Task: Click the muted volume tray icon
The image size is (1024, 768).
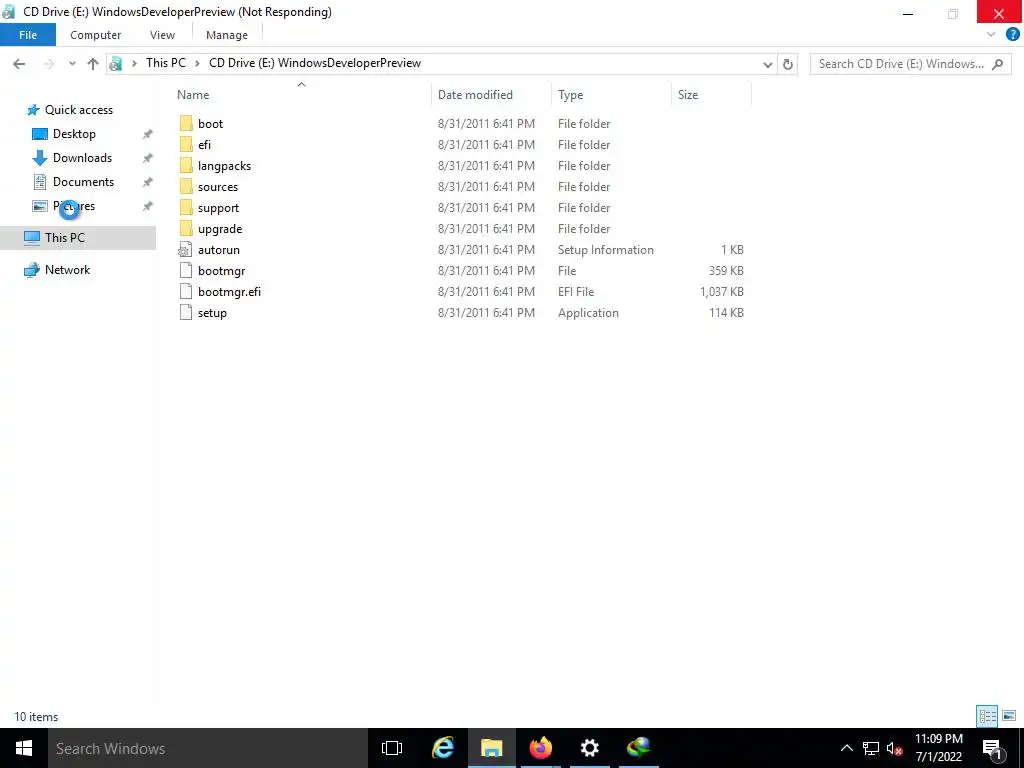Action: (895, 748)
